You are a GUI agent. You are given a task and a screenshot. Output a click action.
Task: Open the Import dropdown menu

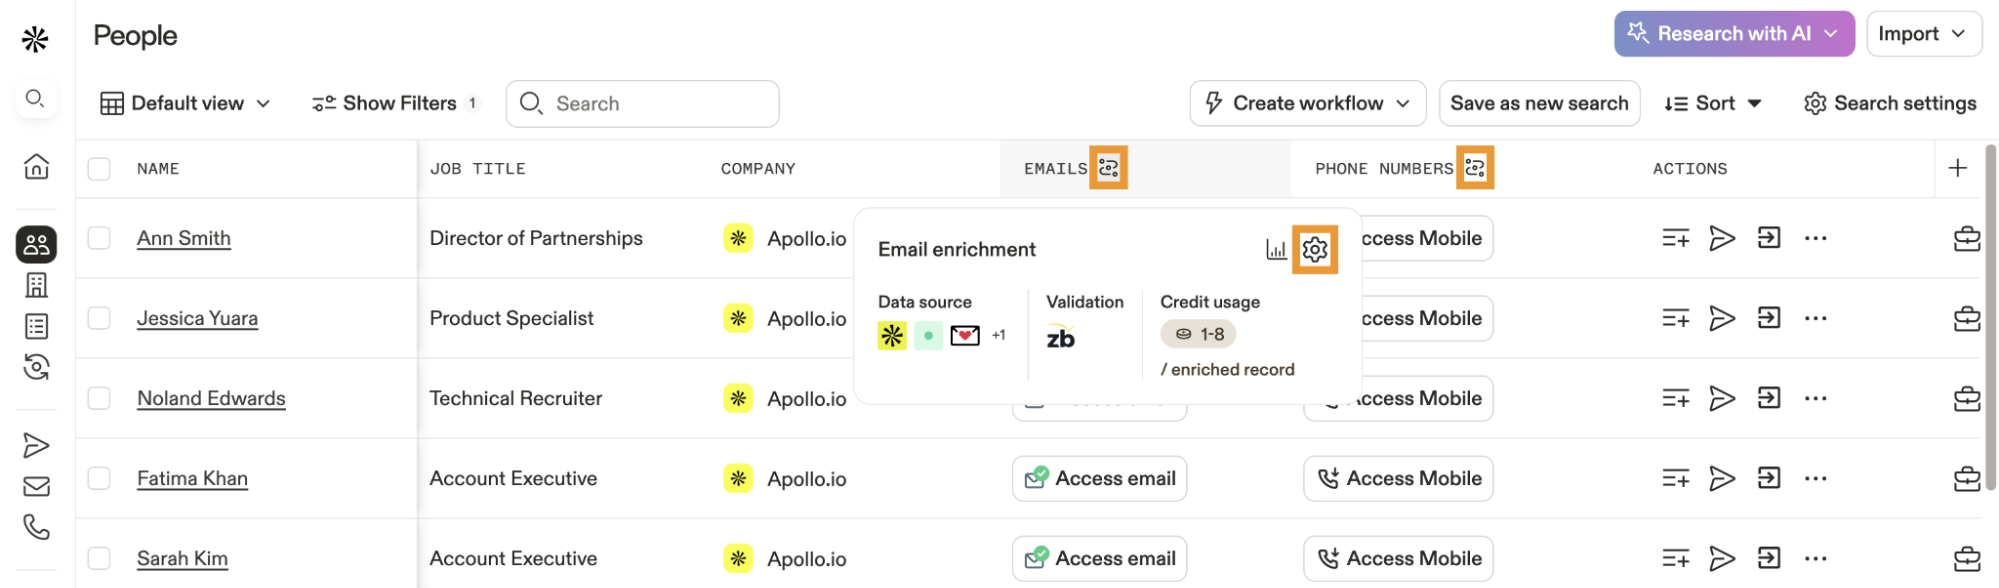[x=1922, y=34]
